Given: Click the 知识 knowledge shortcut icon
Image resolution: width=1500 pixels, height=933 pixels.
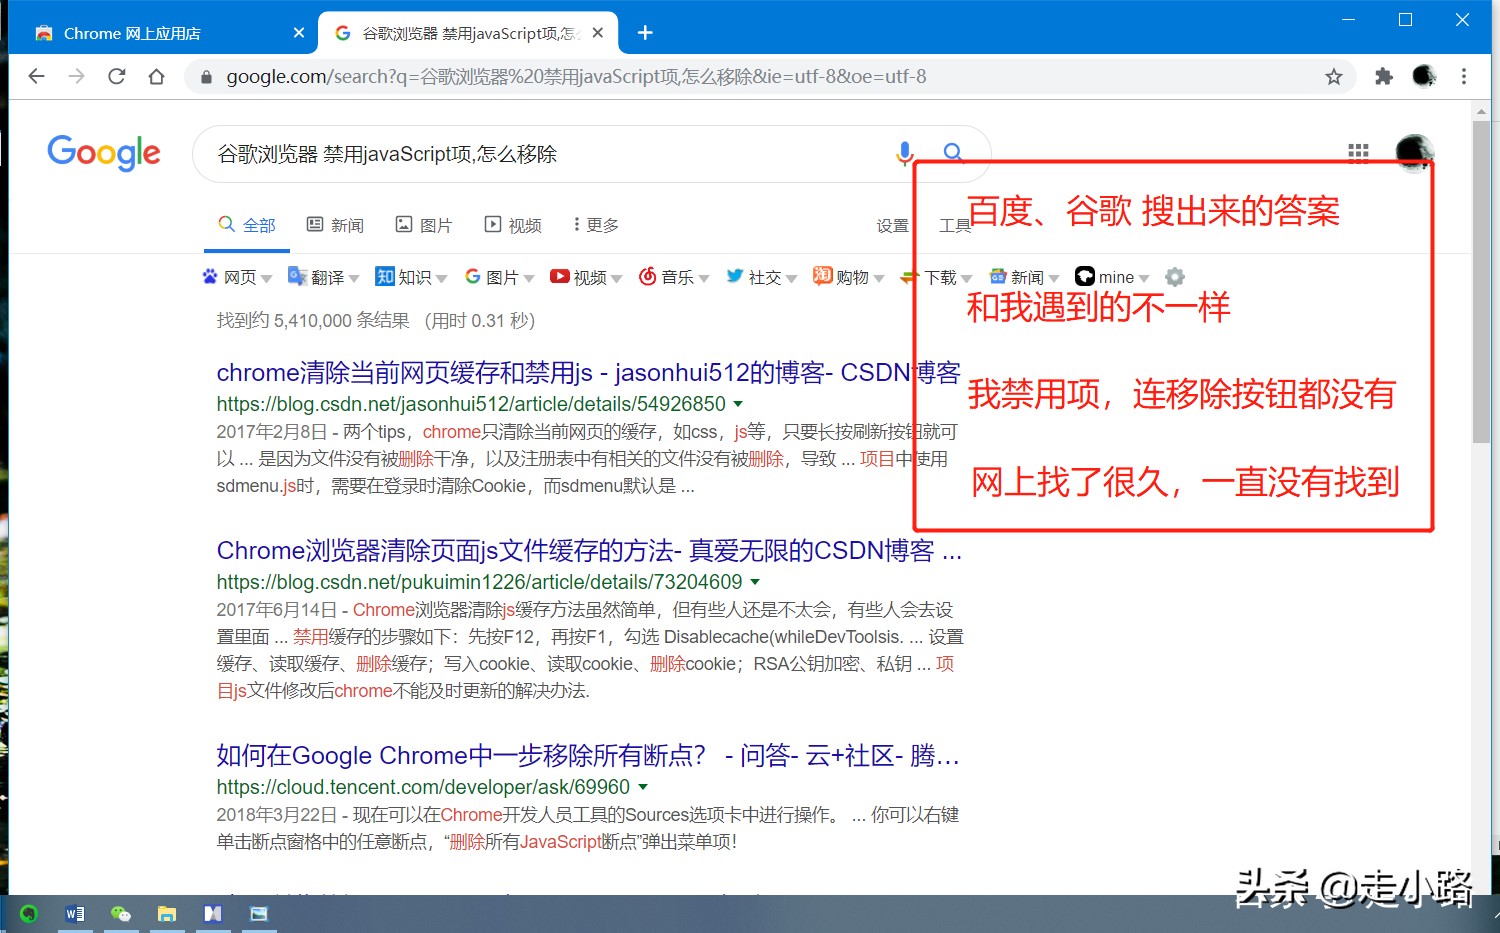Looking at the screenshot, I should [386, 276].
